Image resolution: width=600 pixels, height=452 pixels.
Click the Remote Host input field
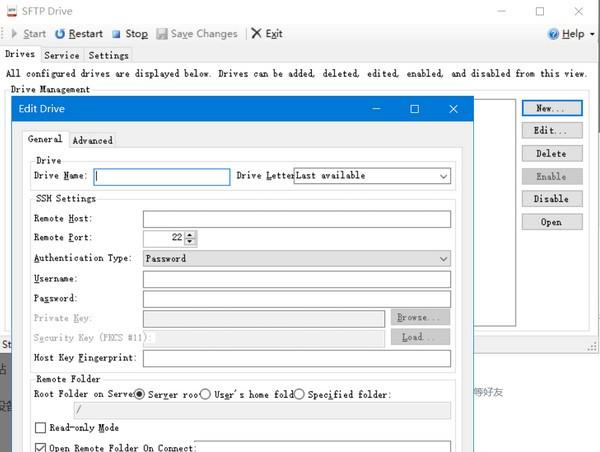pos(297,219)
